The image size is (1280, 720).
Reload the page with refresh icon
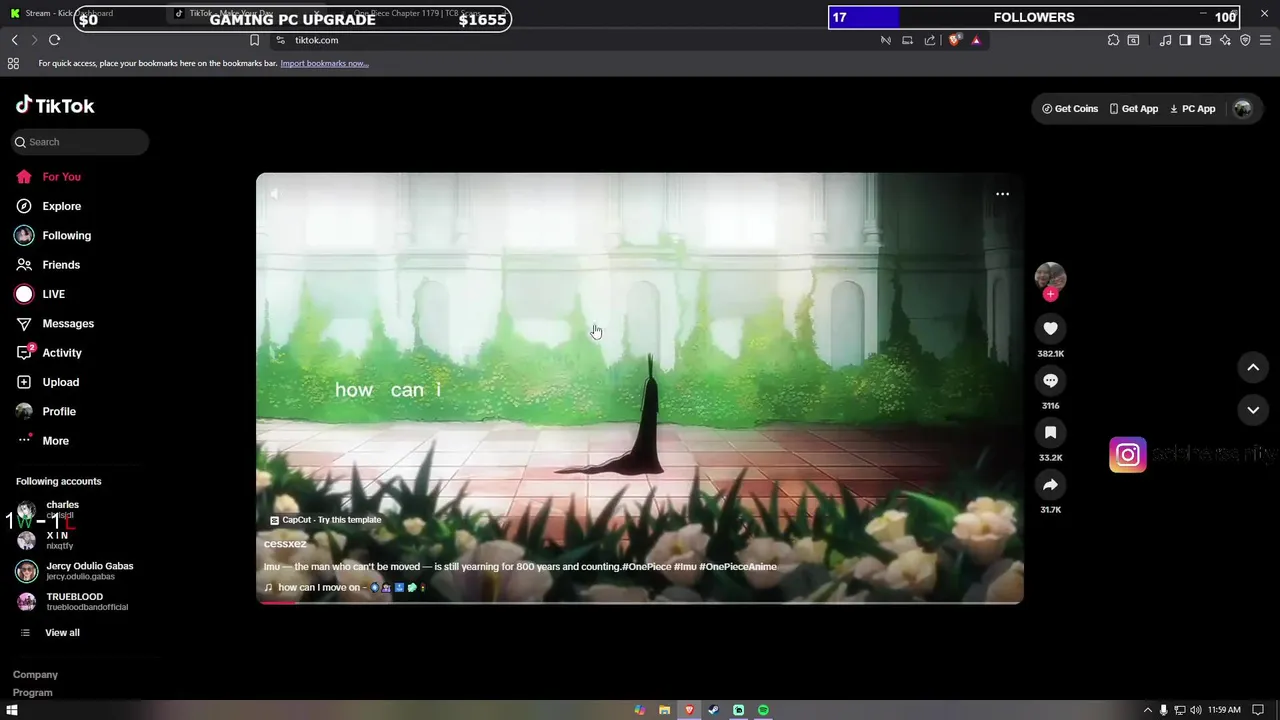pyautogui.click(x=54, y=40)
